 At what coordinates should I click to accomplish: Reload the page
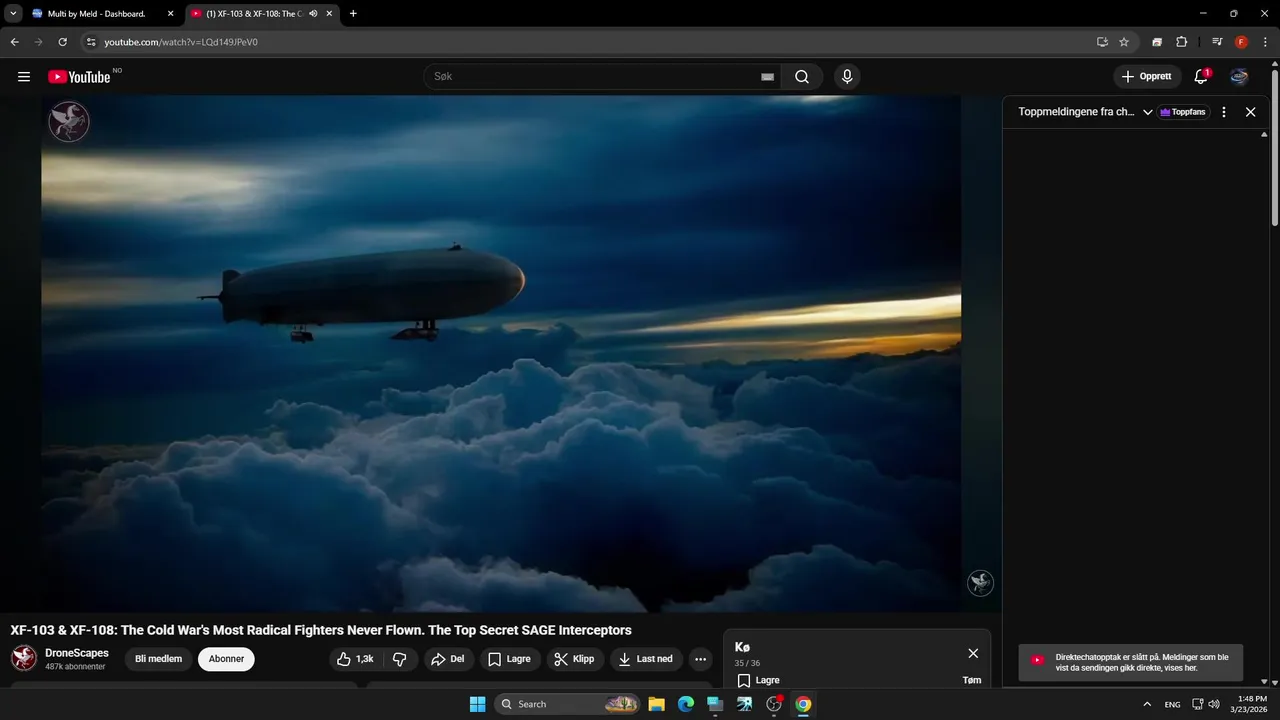pos(62,42)
